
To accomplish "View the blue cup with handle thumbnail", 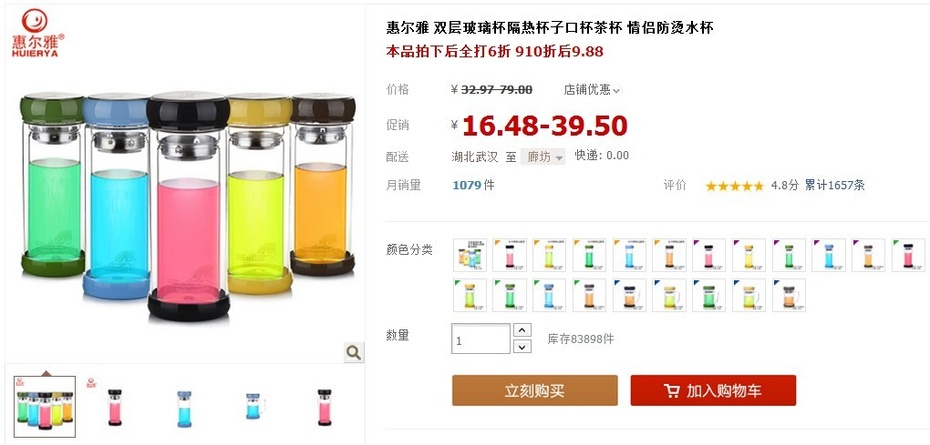I will (x=255, y=406).
